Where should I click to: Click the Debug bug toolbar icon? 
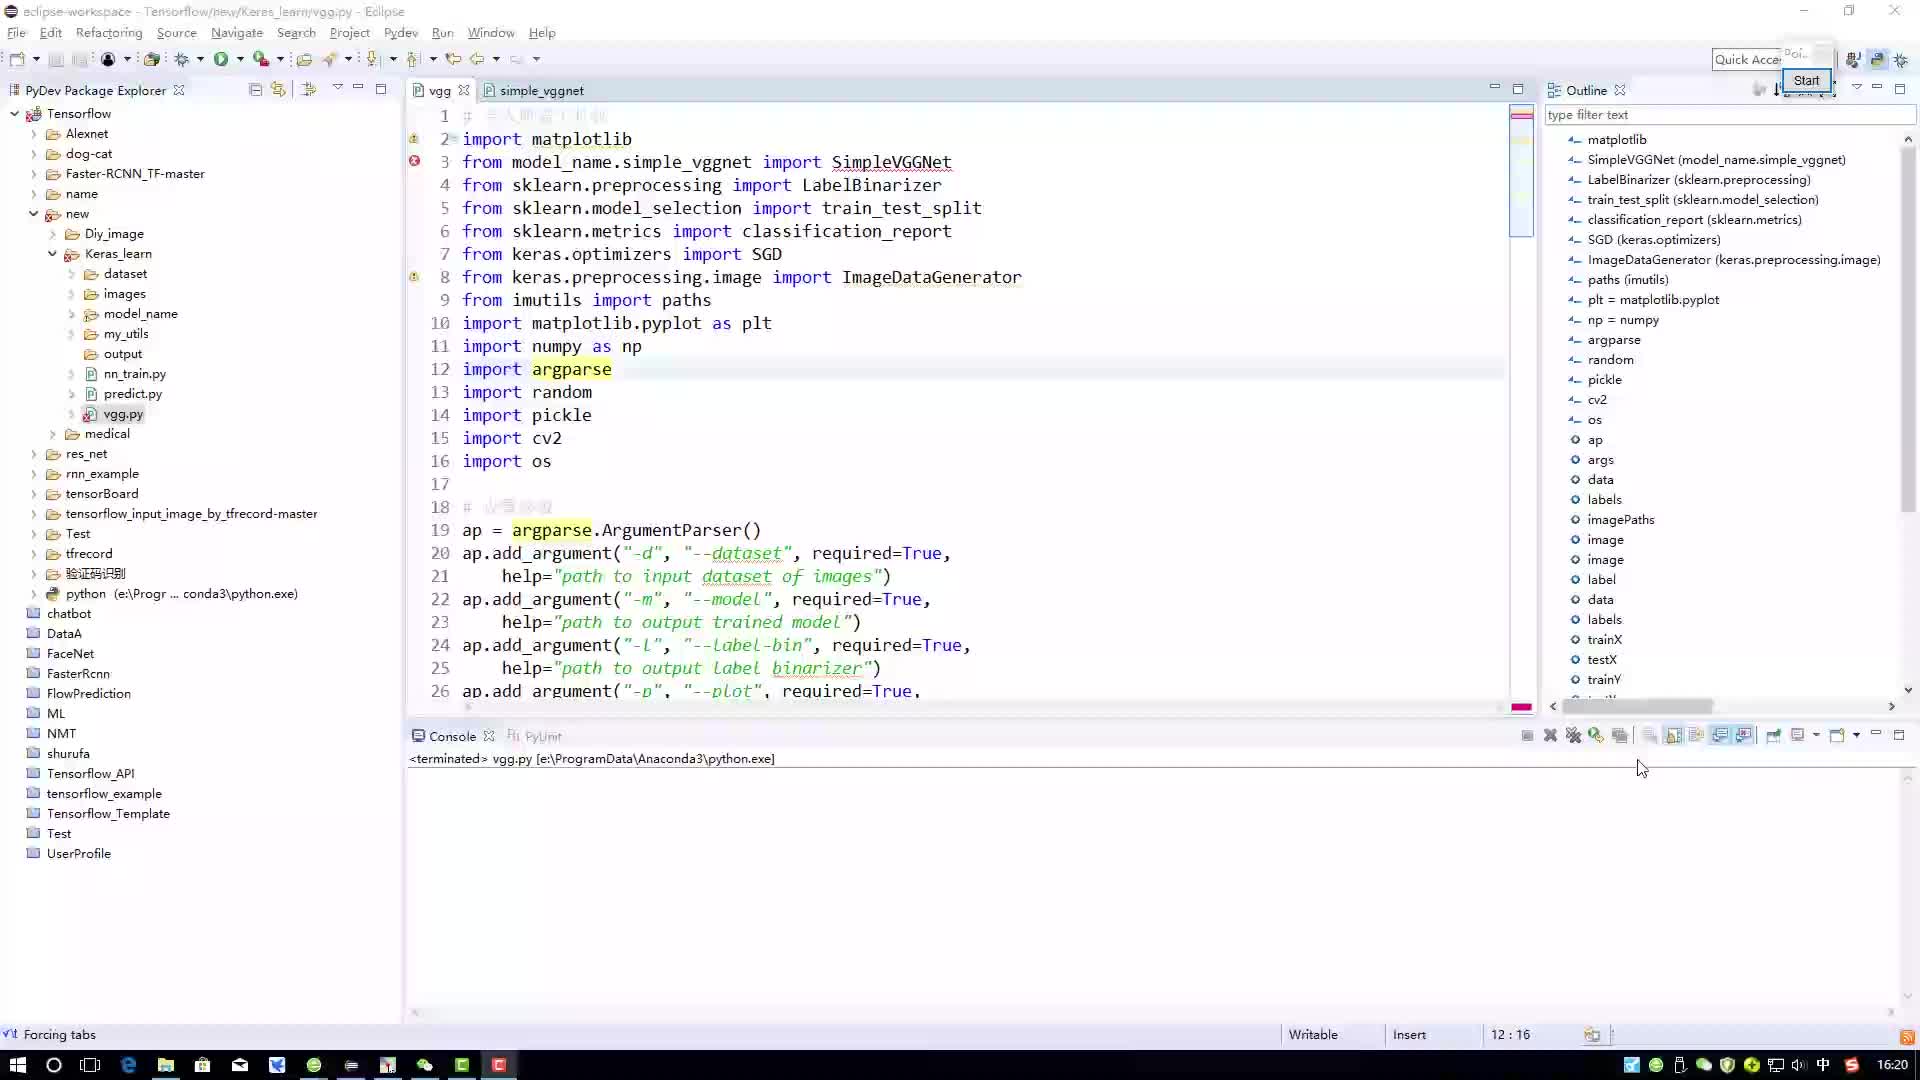click(x=182, y=59)
